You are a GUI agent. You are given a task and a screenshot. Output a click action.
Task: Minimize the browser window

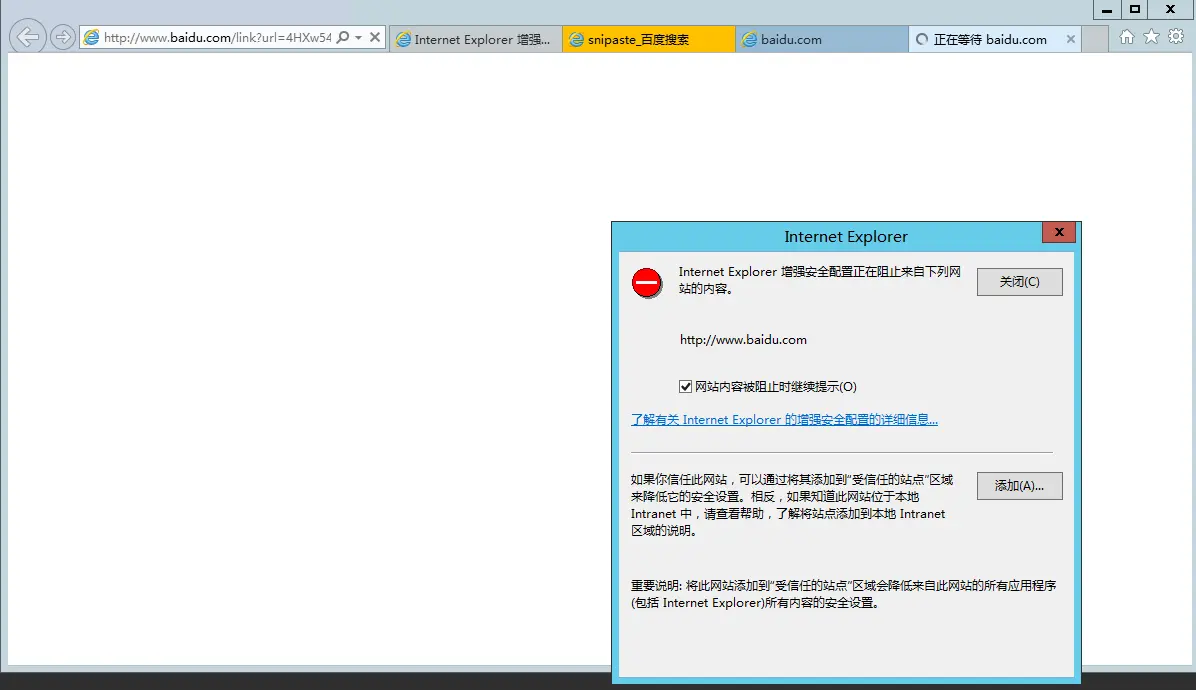click(x=1107, y=9)
